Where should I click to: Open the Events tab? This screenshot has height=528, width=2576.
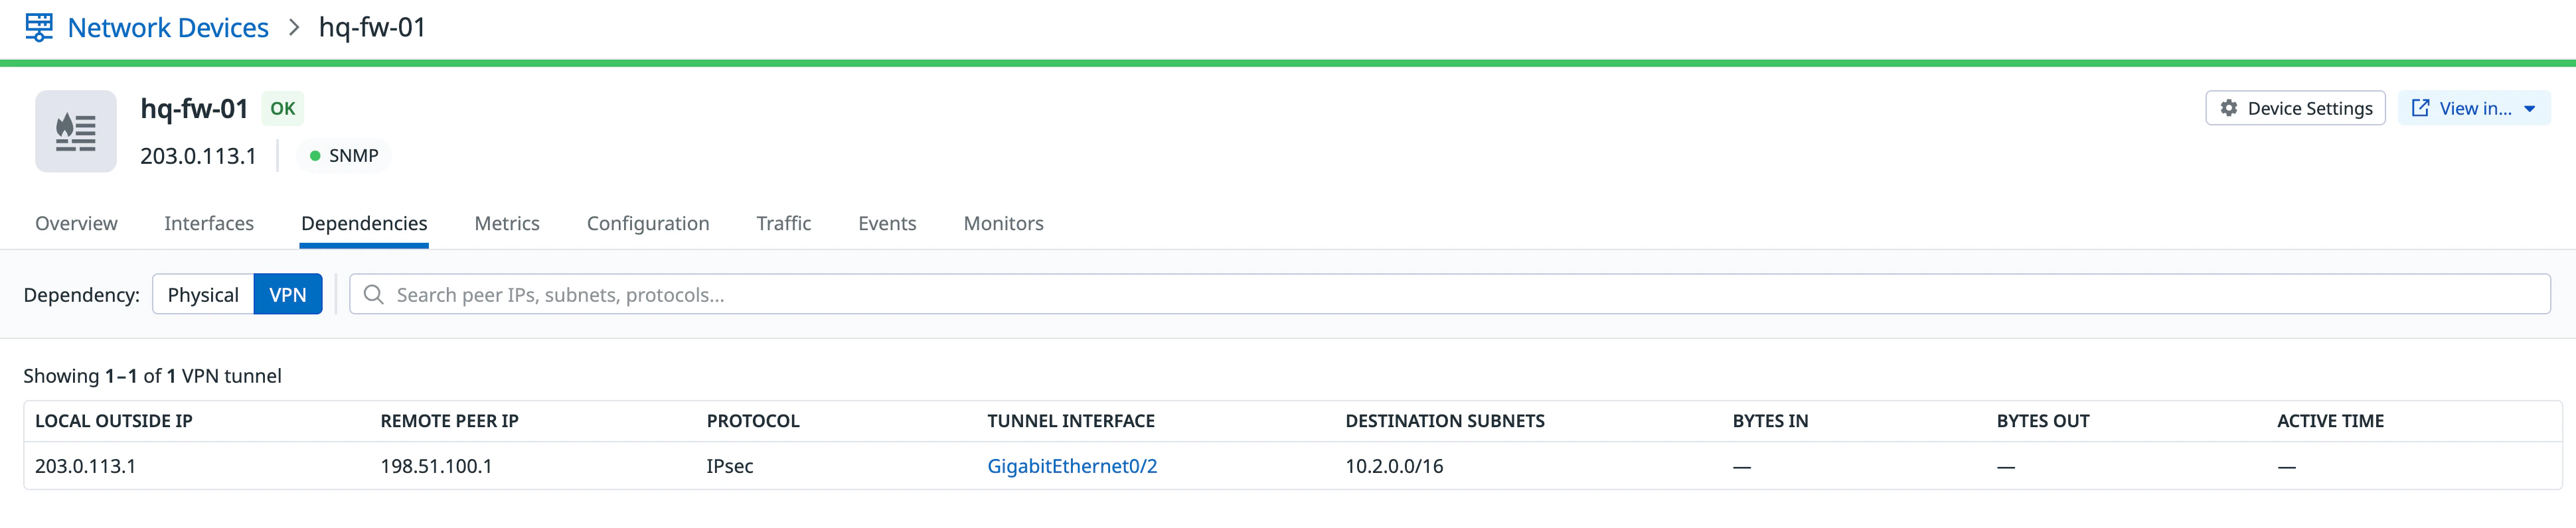point(887,223)
